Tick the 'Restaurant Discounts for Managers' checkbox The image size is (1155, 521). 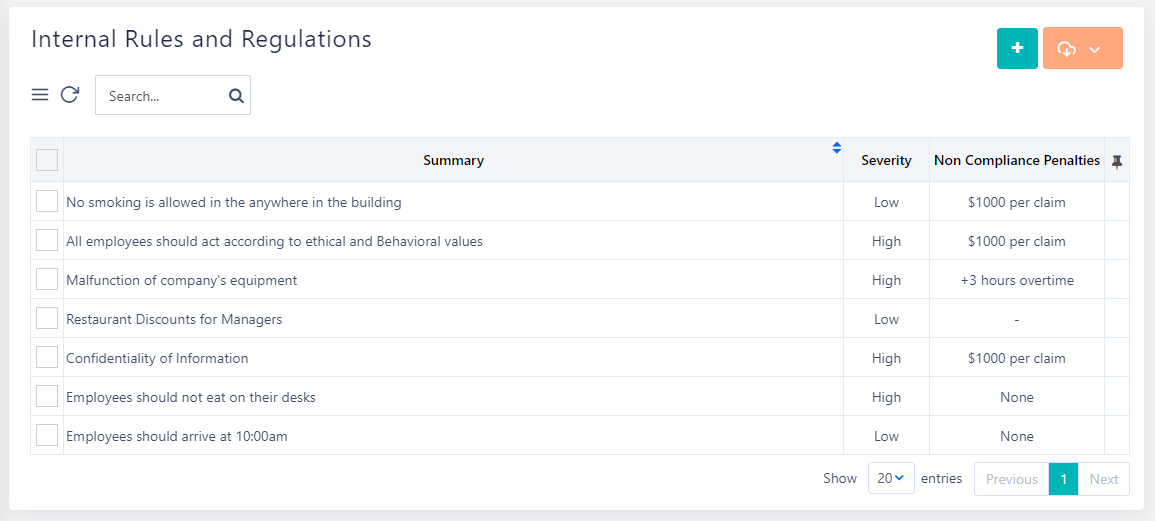pos(47,318)
